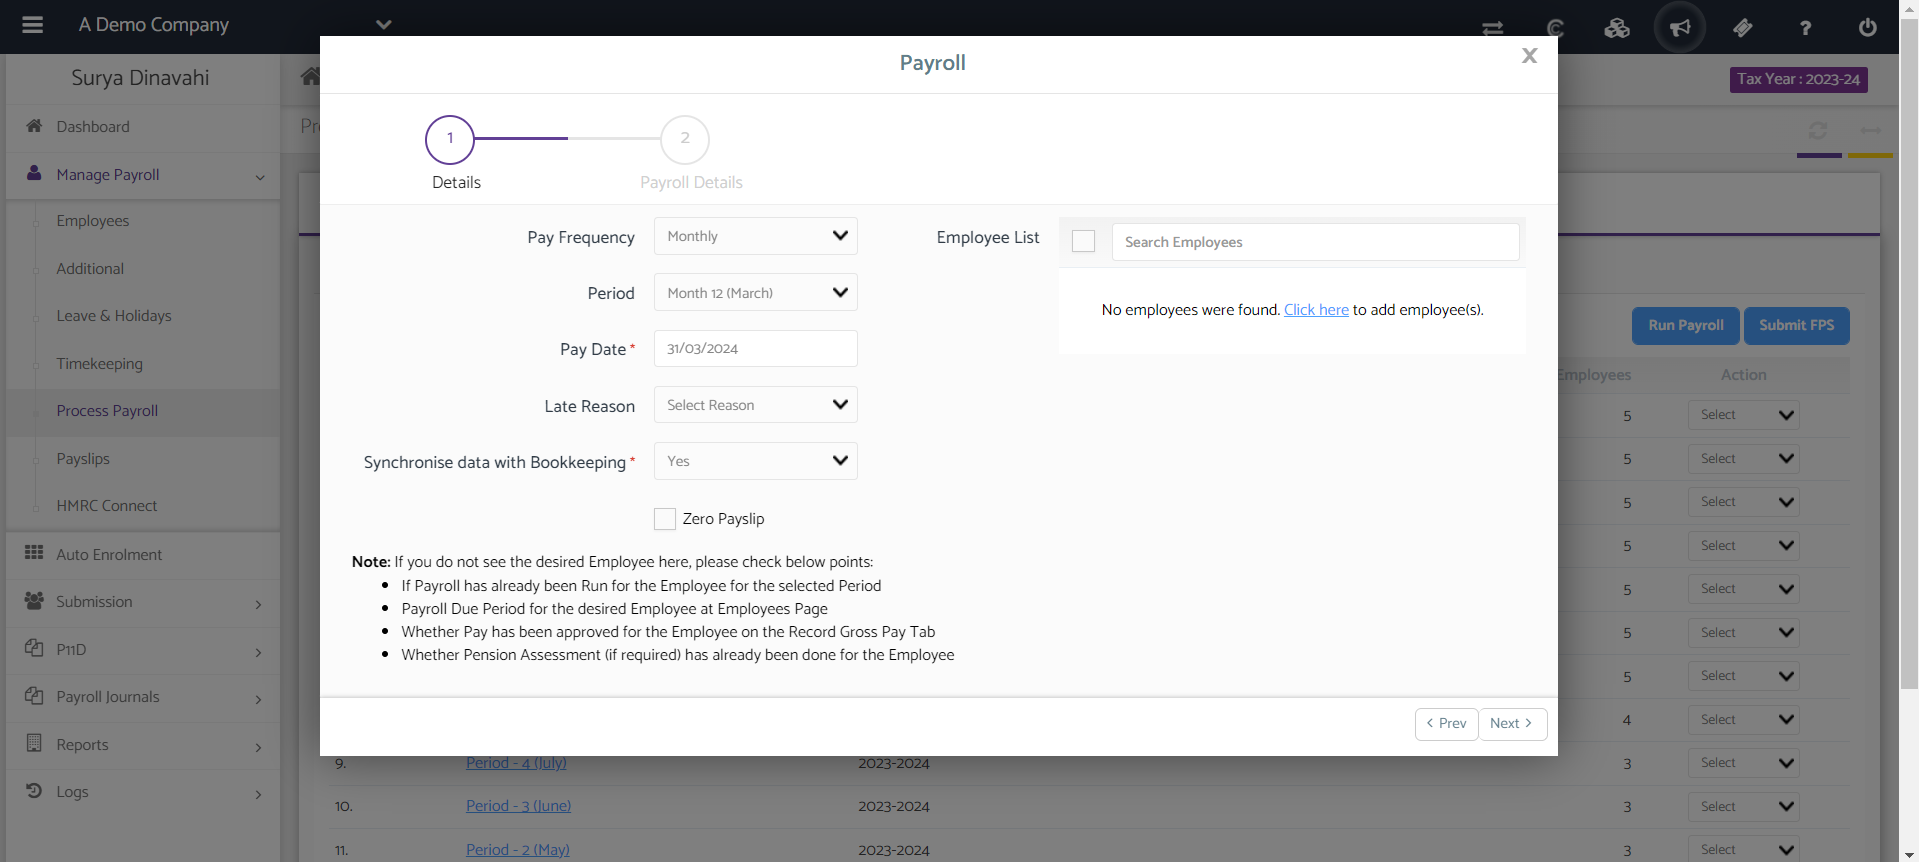Screen dimensions: 1919x862
Task: Click the Submit FPS button
Action: (1797, 326)
